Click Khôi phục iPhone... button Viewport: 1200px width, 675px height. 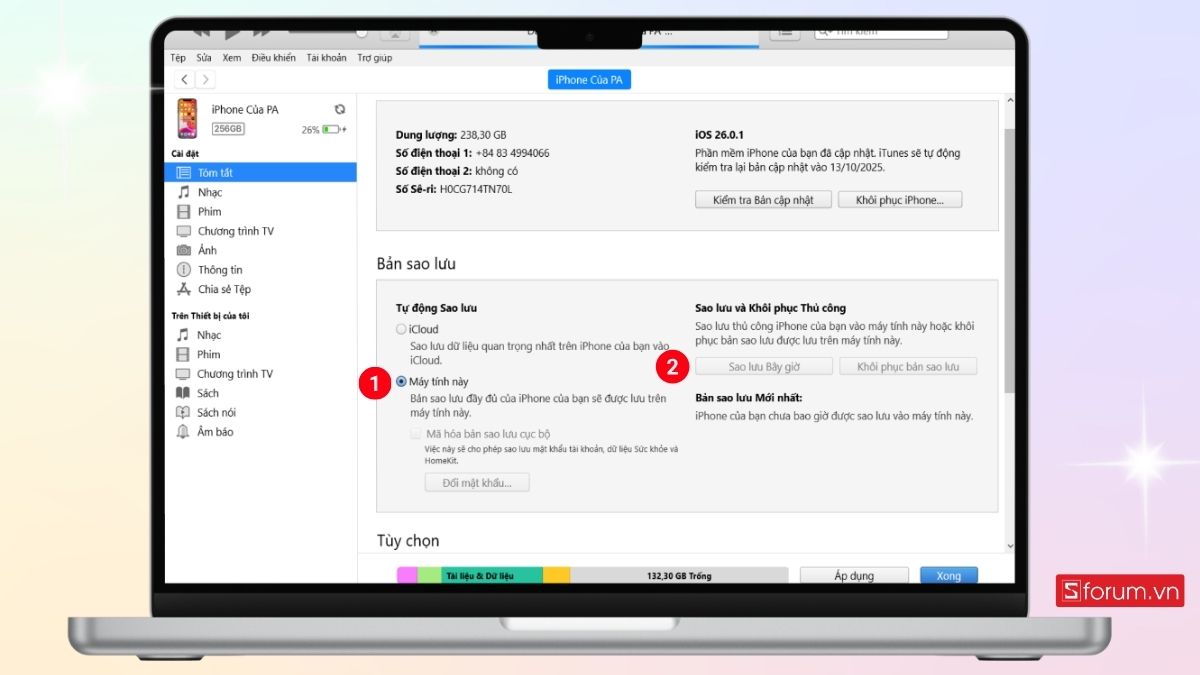[x=900, y=200]
